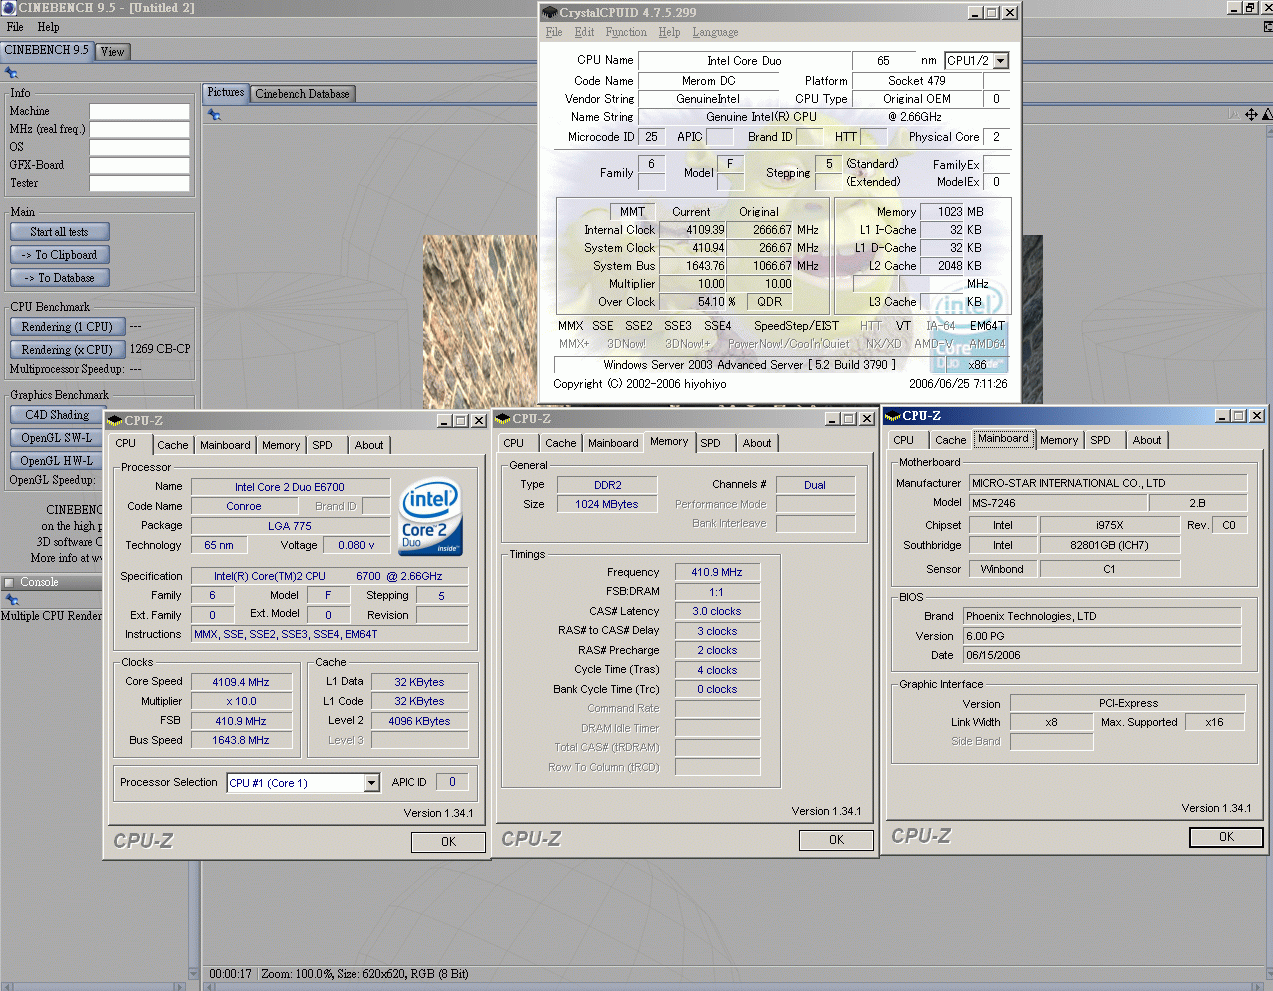Open the CrystalCPUID Help menu
Viewport: 1273px width, 991px height.
click(x=669, y=32)
